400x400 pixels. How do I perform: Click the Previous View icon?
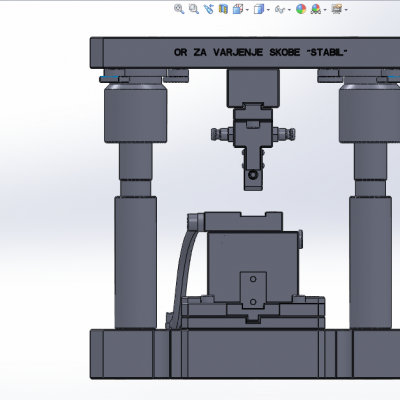209,9
